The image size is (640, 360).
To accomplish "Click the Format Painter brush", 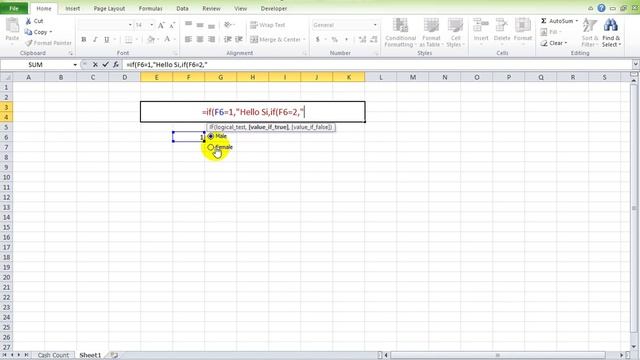I will (x=29, y=43).
